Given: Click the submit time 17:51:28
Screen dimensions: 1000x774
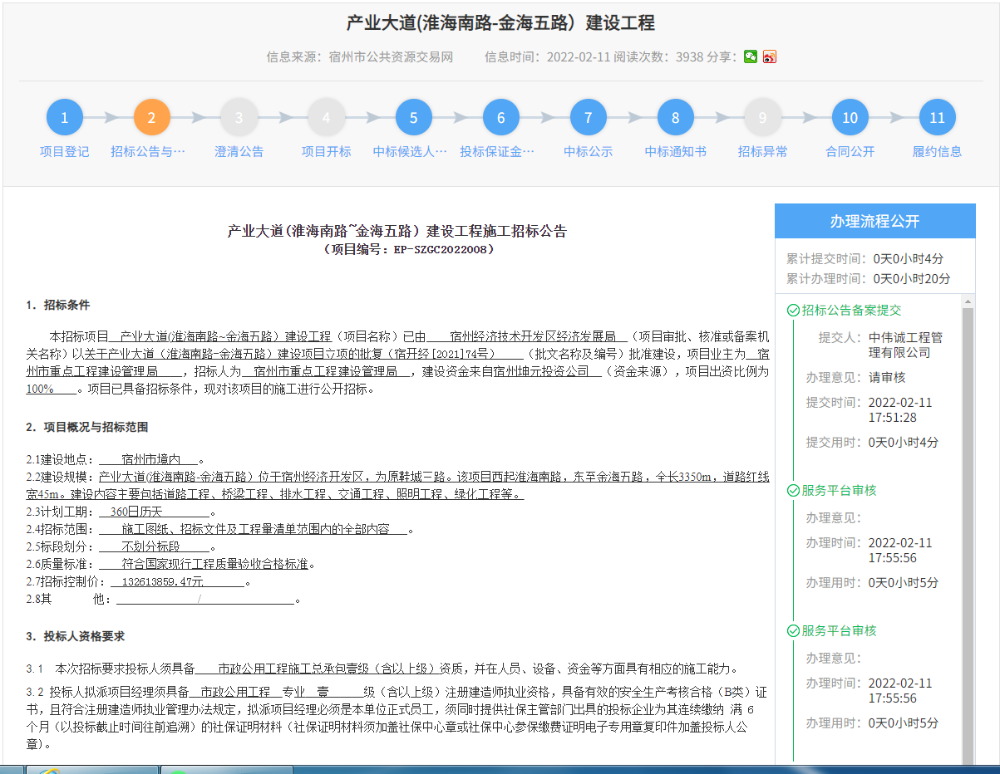Looking at the screenshot, I should click(x=892, y=418).
